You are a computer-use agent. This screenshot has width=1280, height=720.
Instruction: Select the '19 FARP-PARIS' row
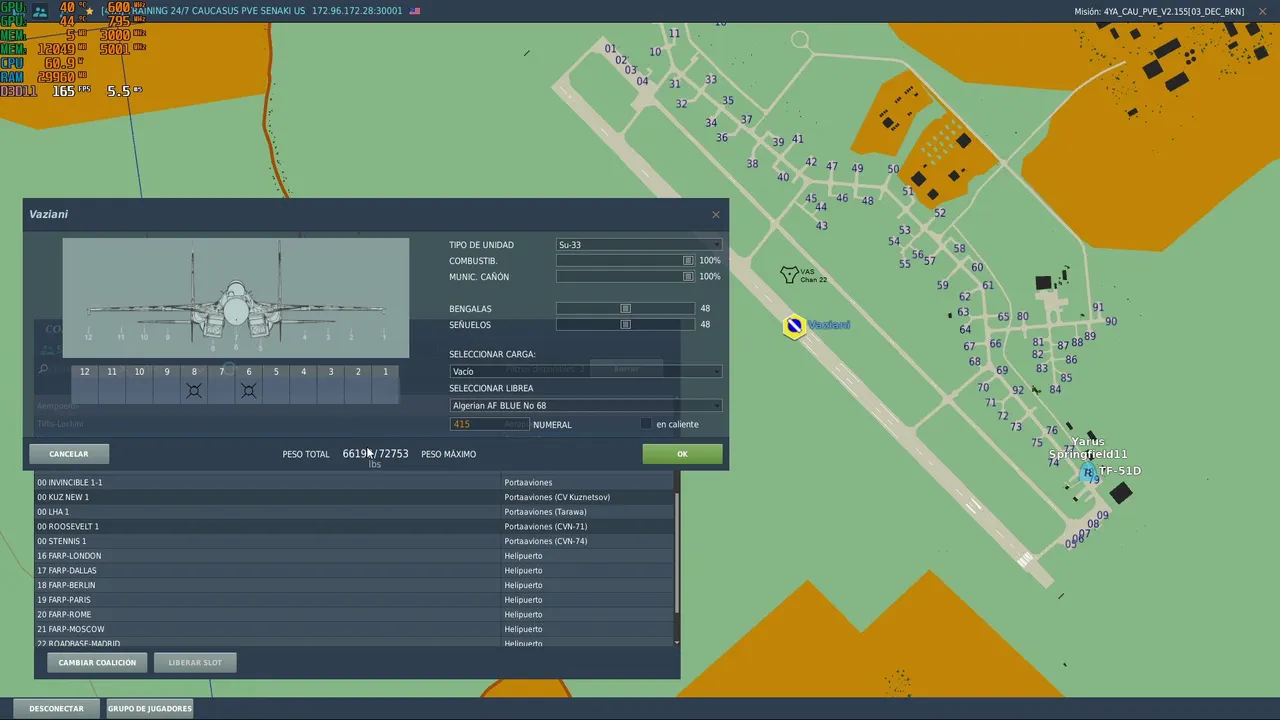pos(355,600)
